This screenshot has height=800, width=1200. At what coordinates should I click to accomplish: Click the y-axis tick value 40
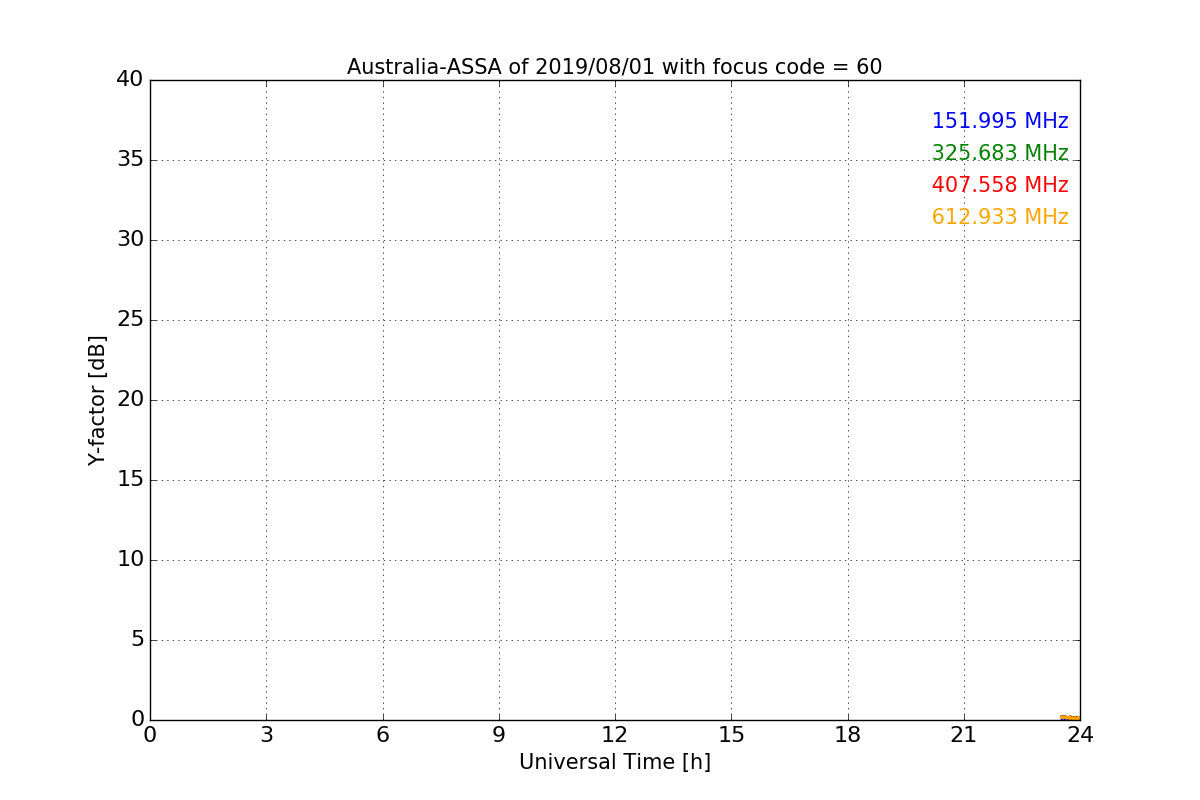130,79
